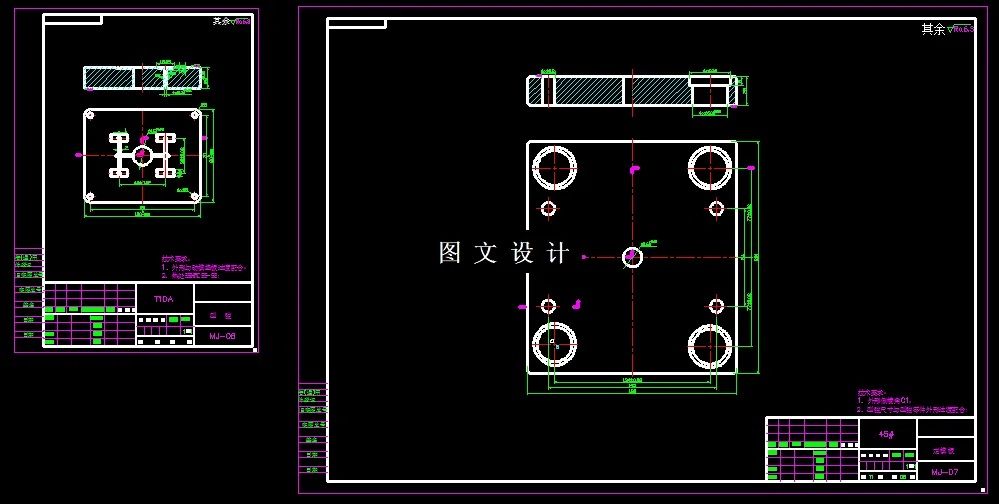Viewport: 999px width, 504px height.
Task: Select the MJ-06 drawing number text
Action: pyautogui.click(x=222, y=336)
